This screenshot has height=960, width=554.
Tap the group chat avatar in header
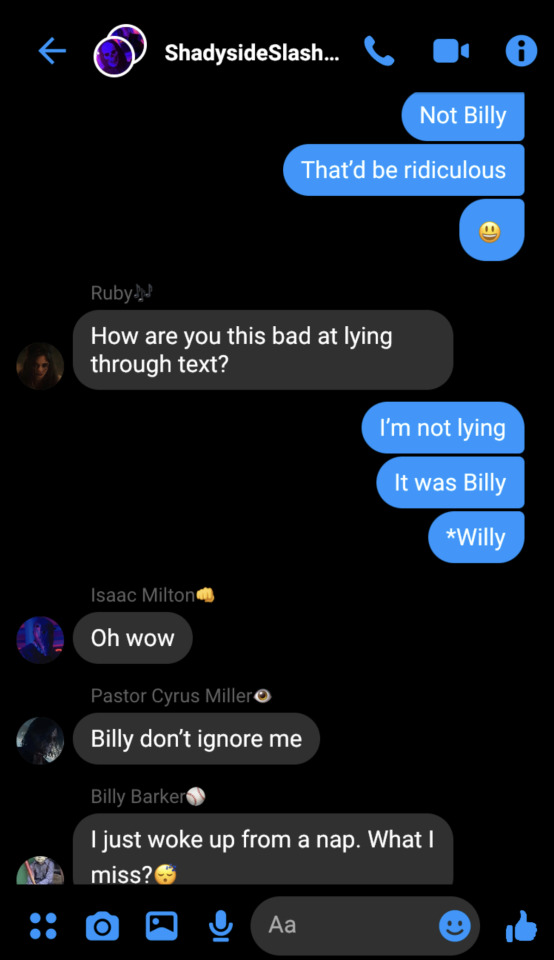[x=120, y=50]
